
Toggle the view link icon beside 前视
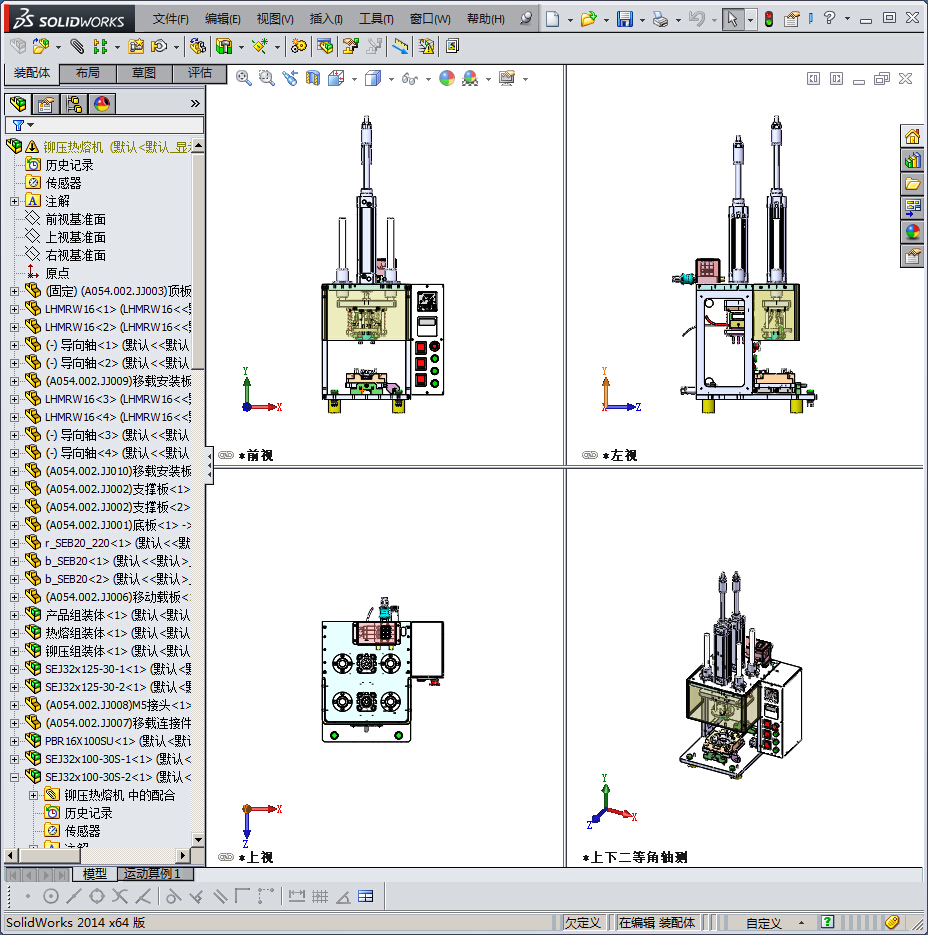pos(226,455)
